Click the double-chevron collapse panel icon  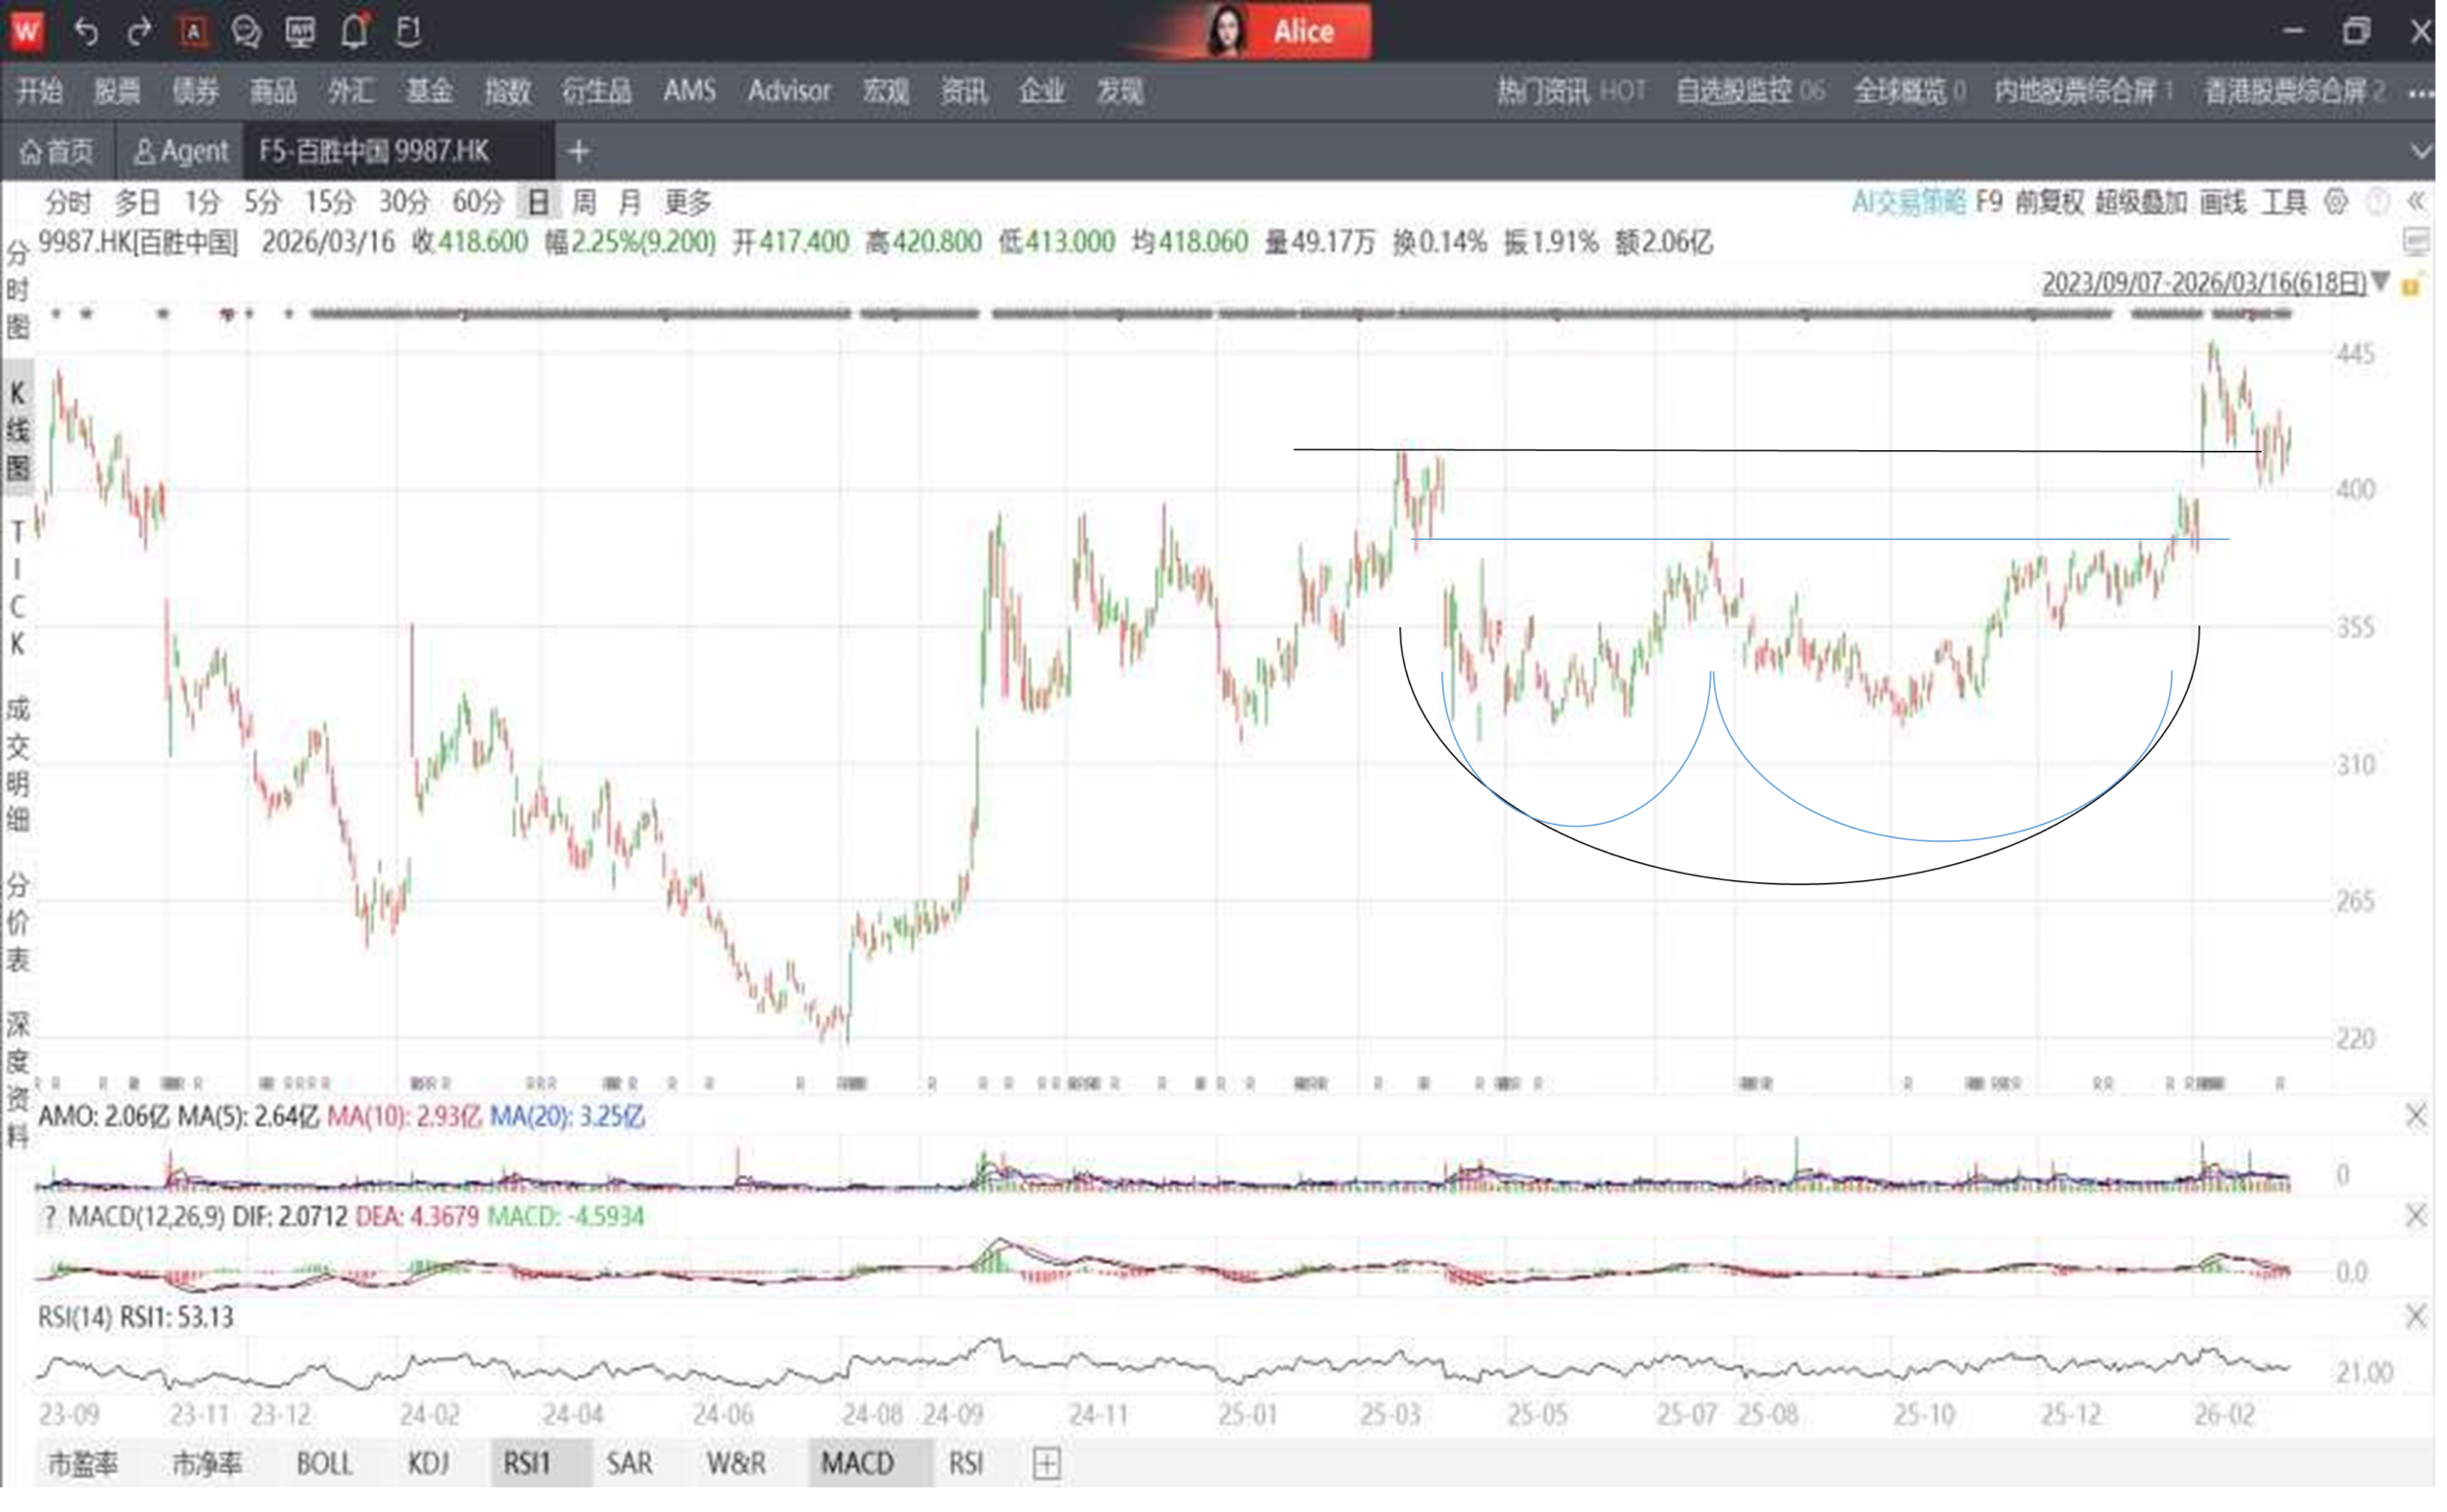[2417, 203]
